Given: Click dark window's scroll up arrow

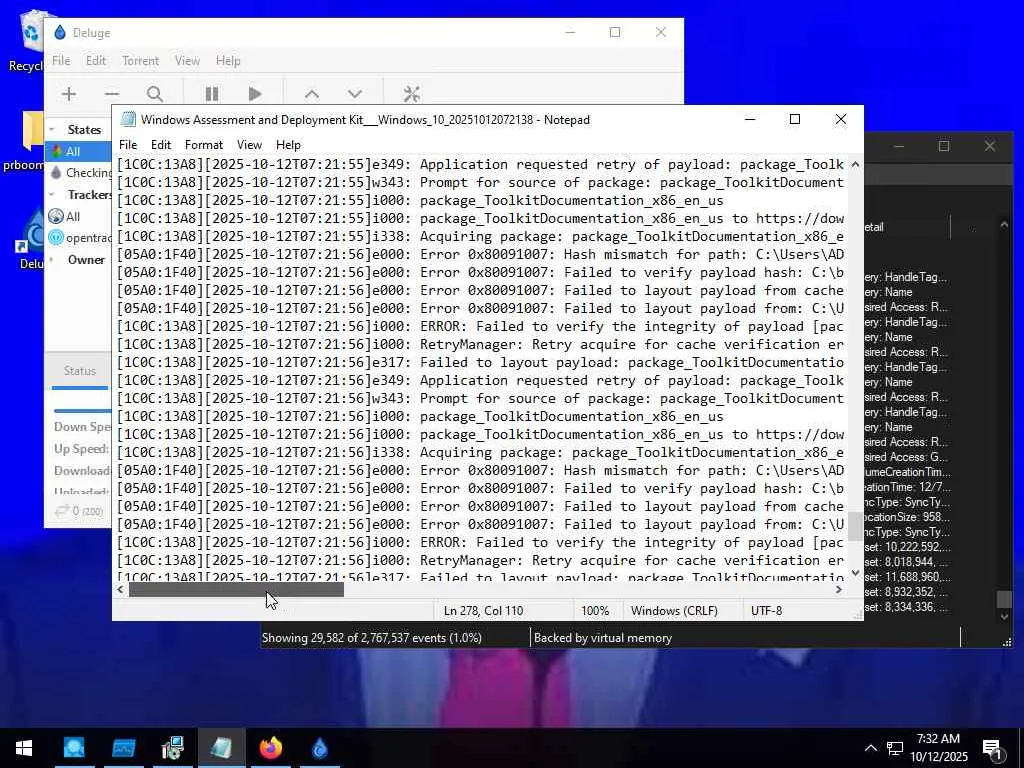Looking at the screenshot, I should [1004, 225].
